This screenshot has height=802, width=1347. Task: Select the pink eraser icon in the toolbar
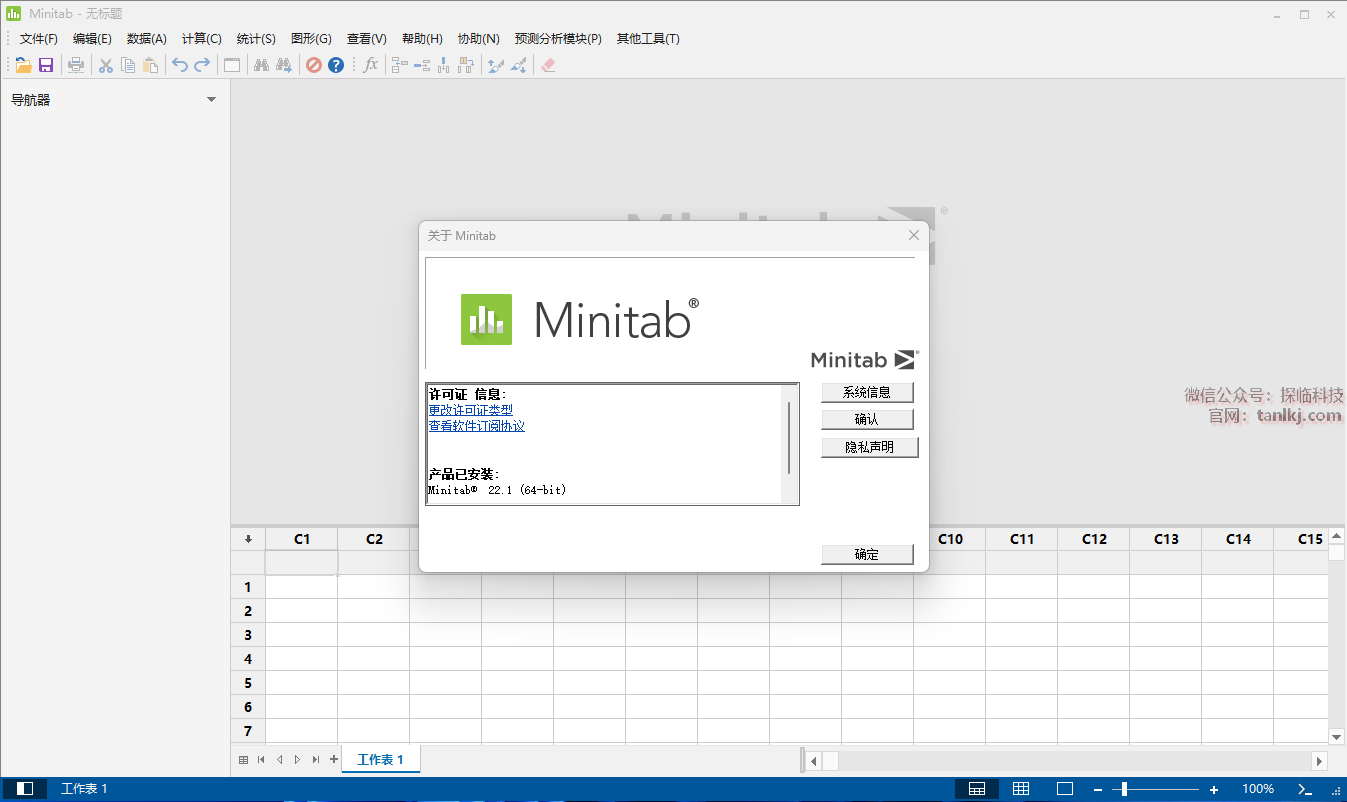point(547,65)
